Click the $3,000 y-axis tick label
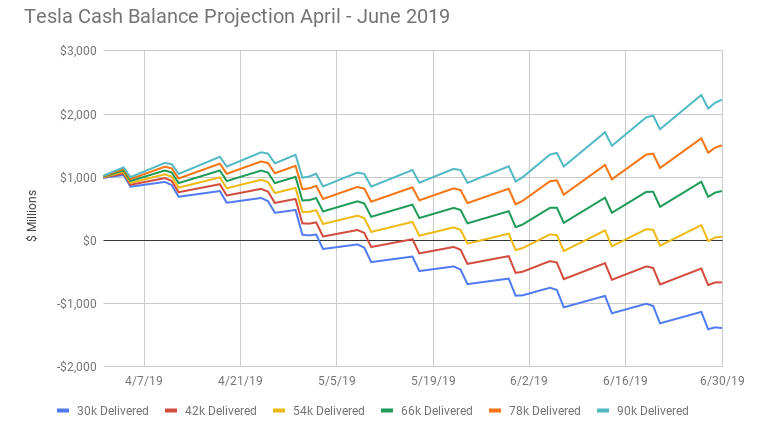The height and width of the screenshot is (429, 783). (77, 51)
